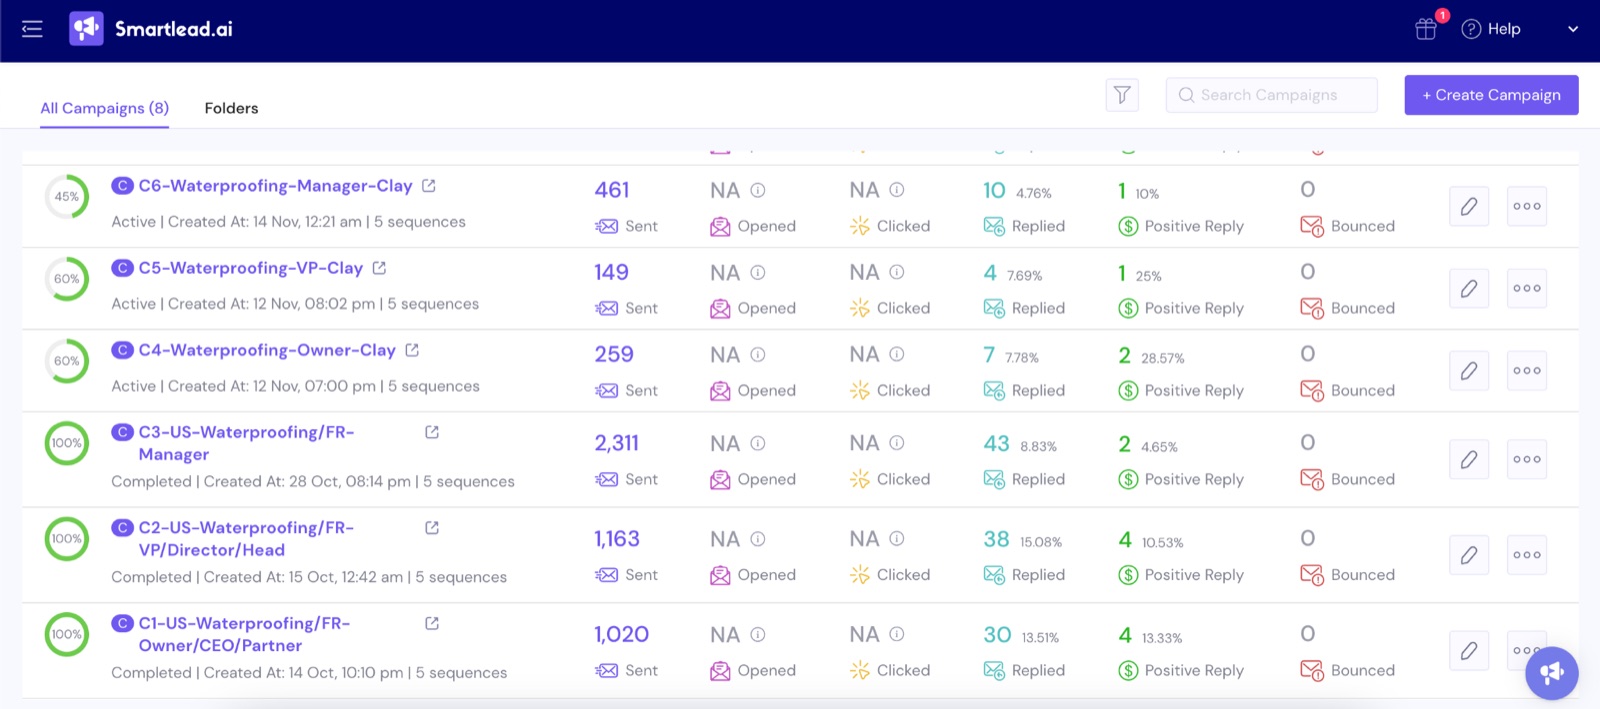The width and height of the screenshot is (1600, 709).
Task: Click the Smartlead.ai logo
Action: [x=151, y=29]
